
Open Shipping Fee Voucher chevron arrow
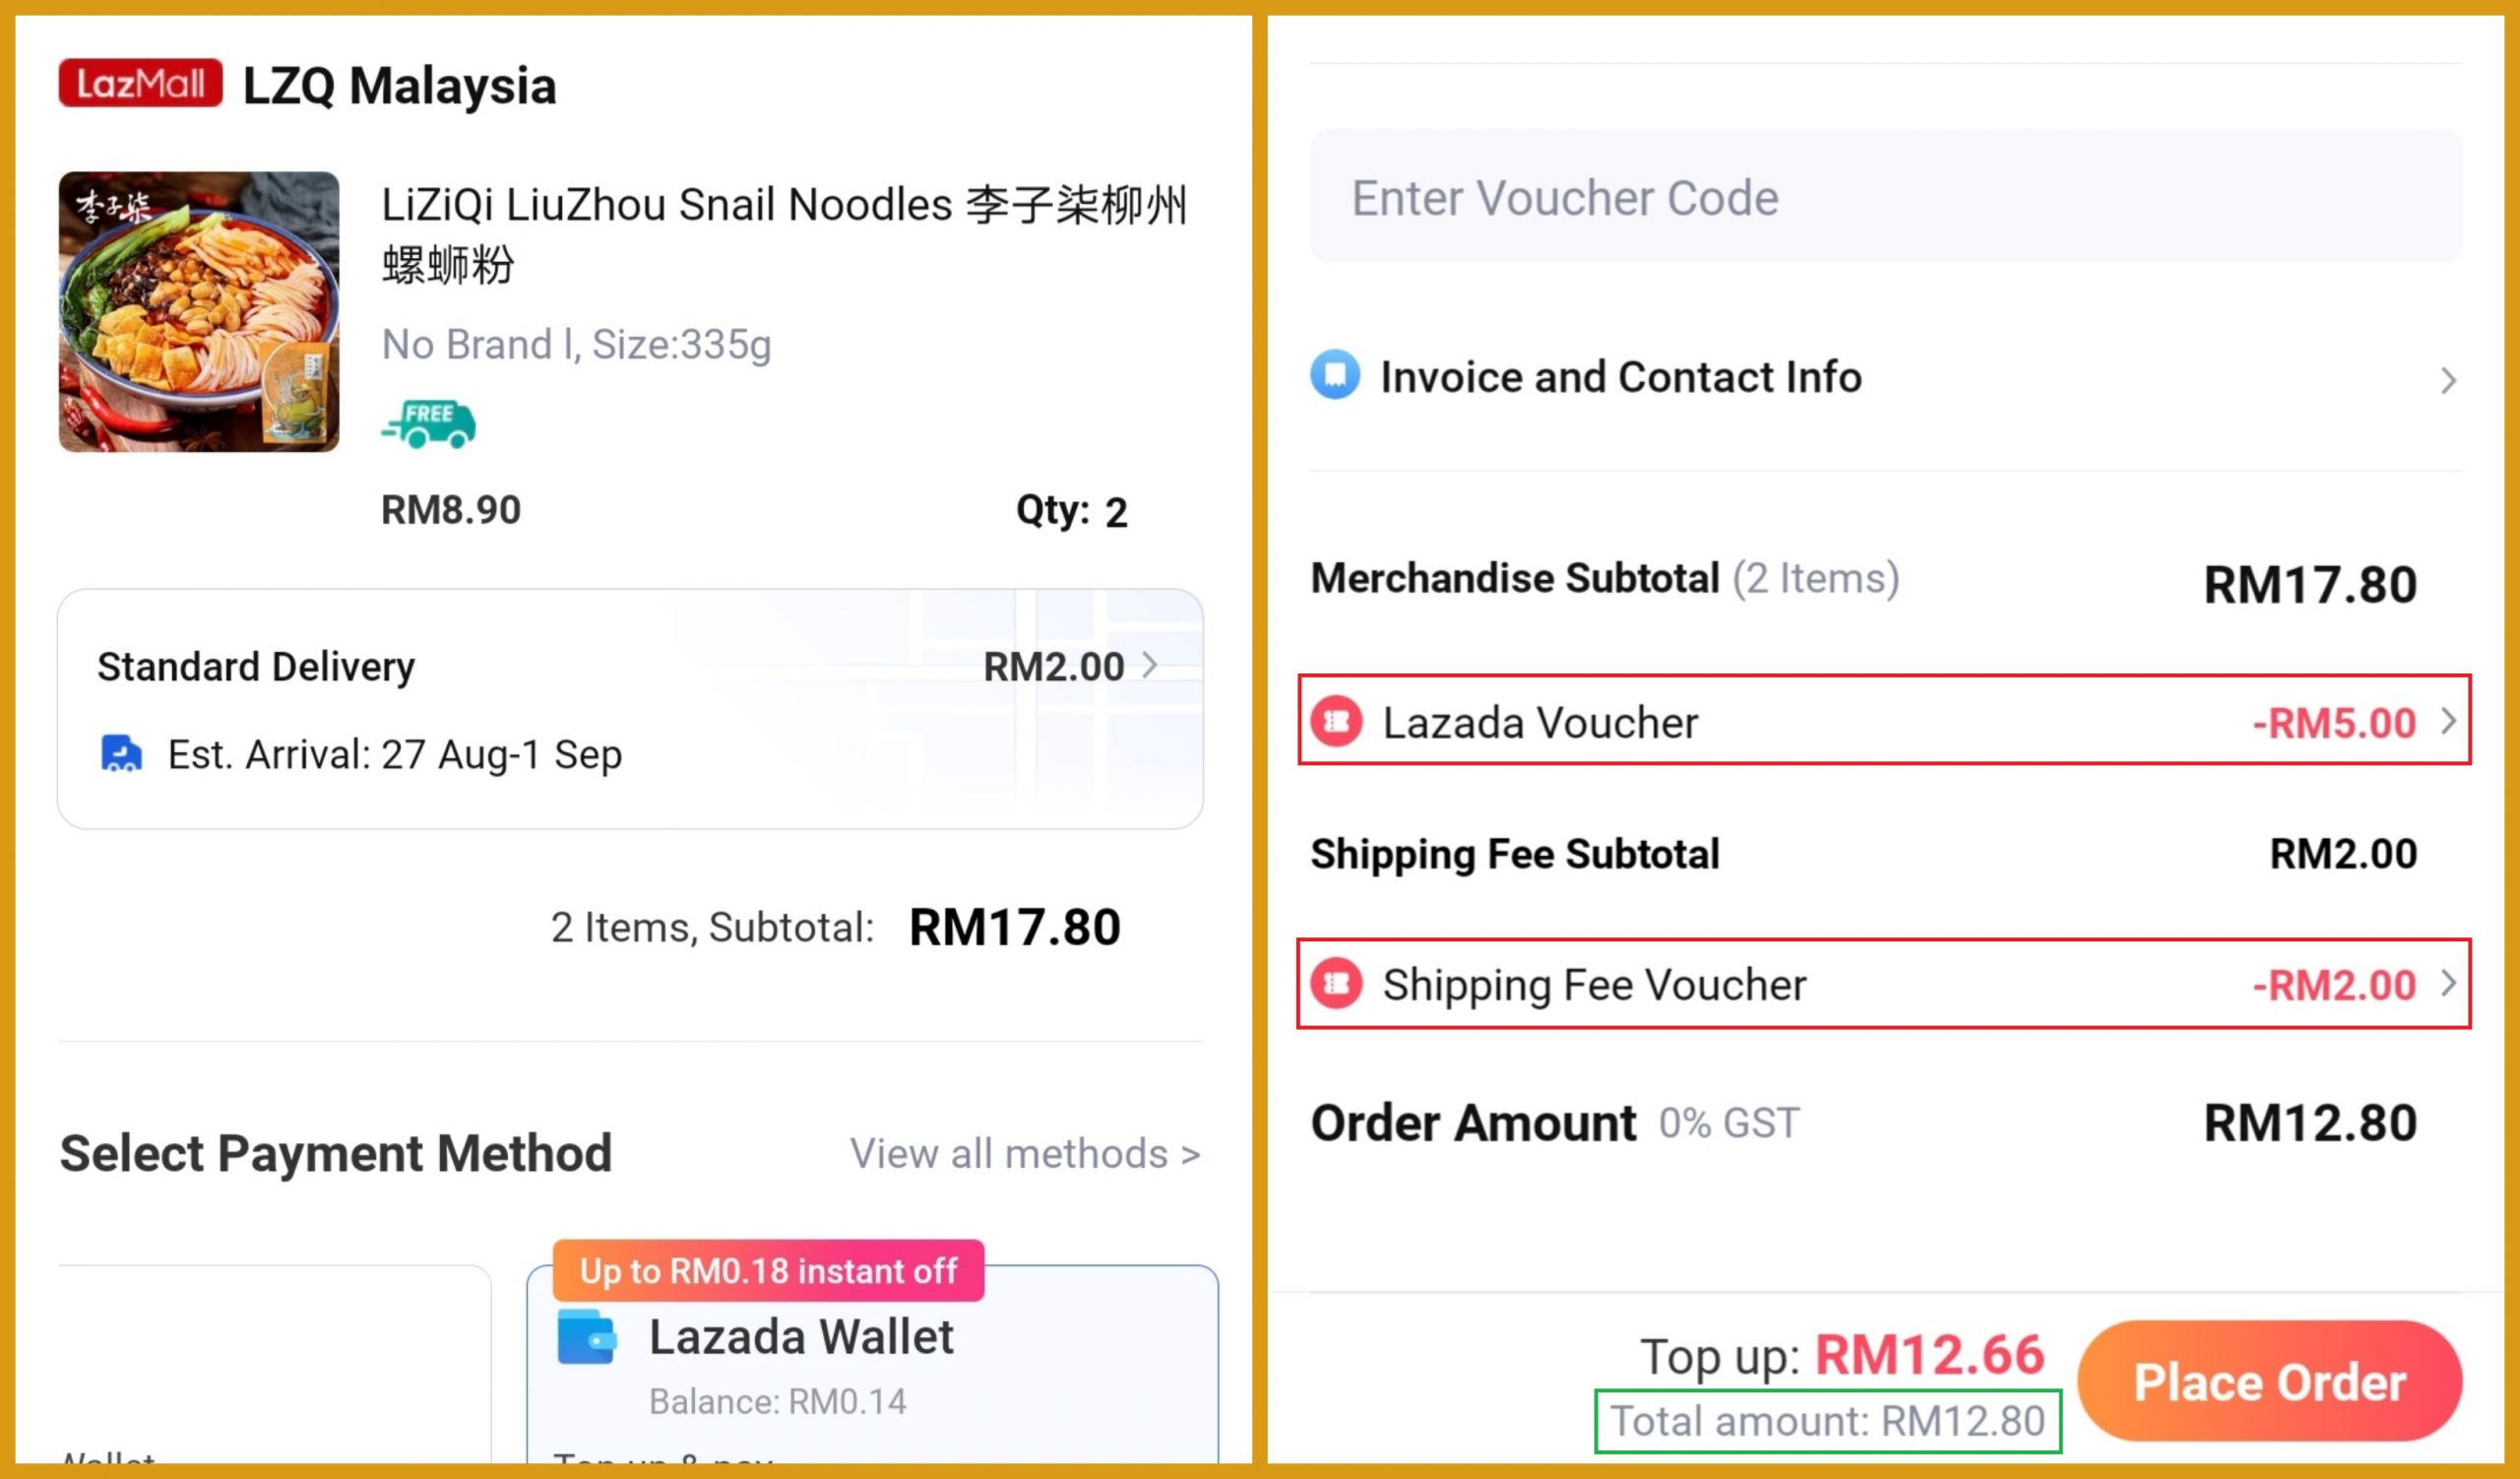(2448, 984)
